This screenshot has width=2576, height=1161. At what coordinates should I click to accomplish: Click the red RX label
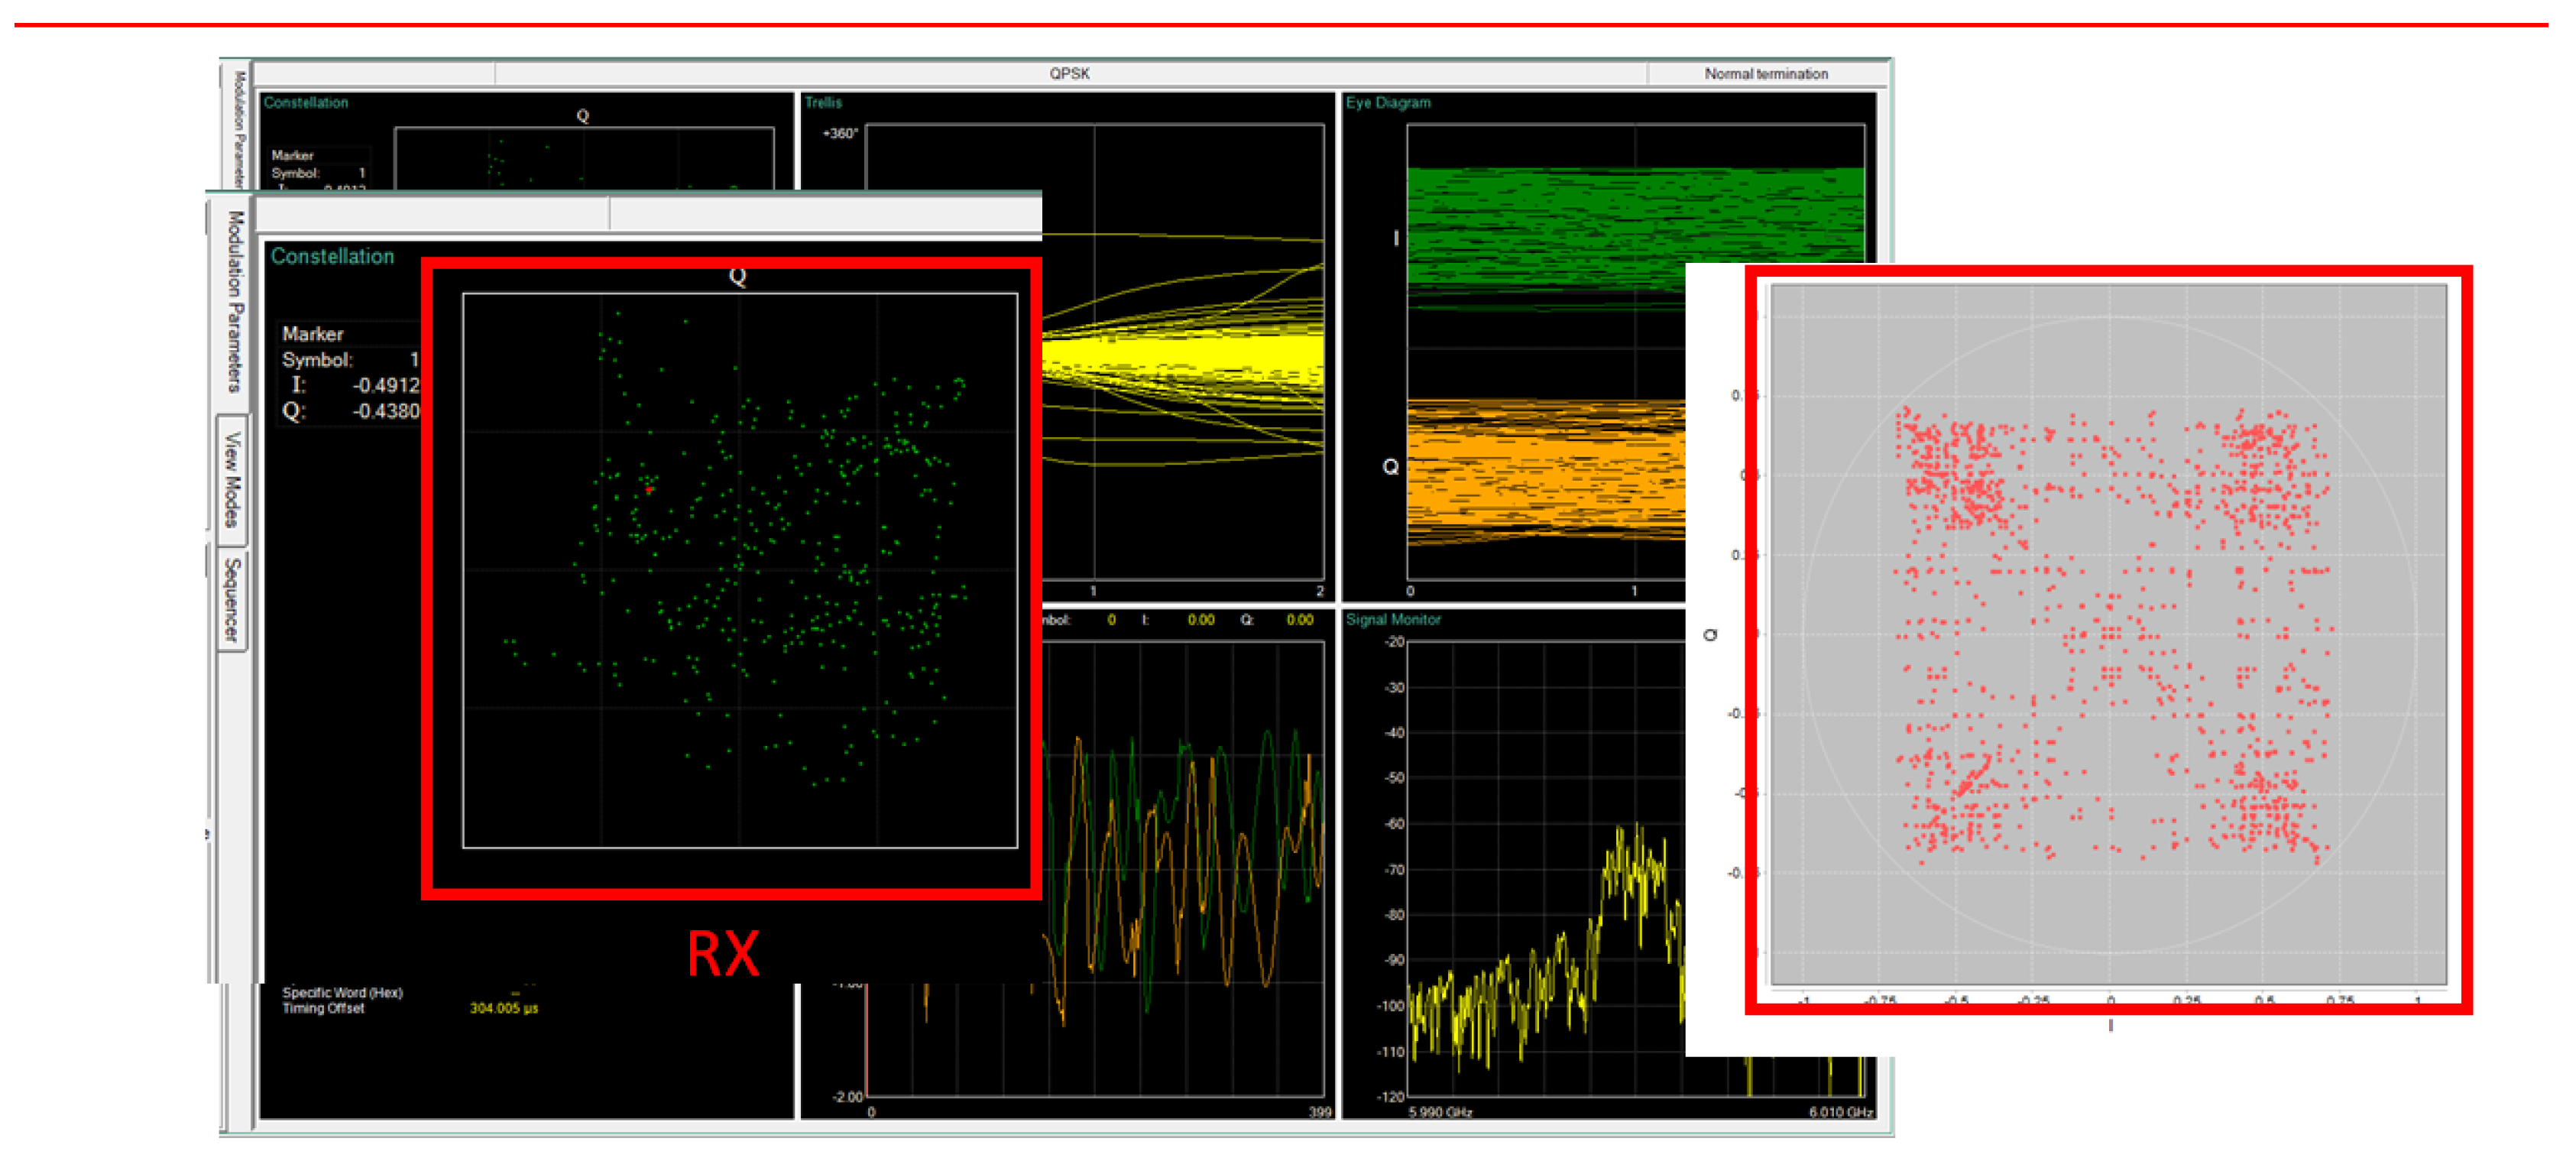723,953
